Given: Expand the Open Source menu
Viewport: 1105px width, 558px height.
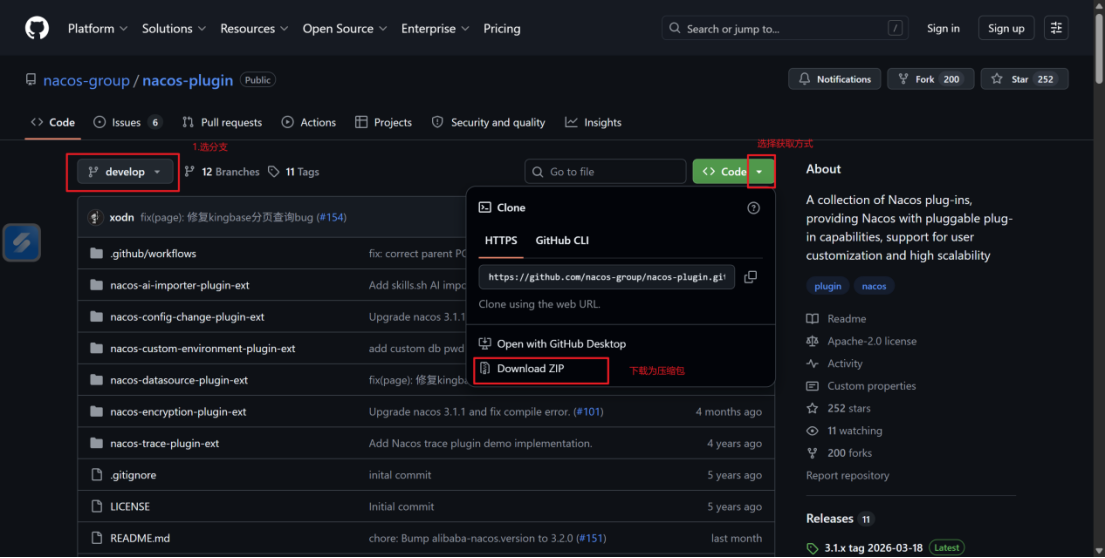Looking at the screenshot, I should click(x=345, y=29).
